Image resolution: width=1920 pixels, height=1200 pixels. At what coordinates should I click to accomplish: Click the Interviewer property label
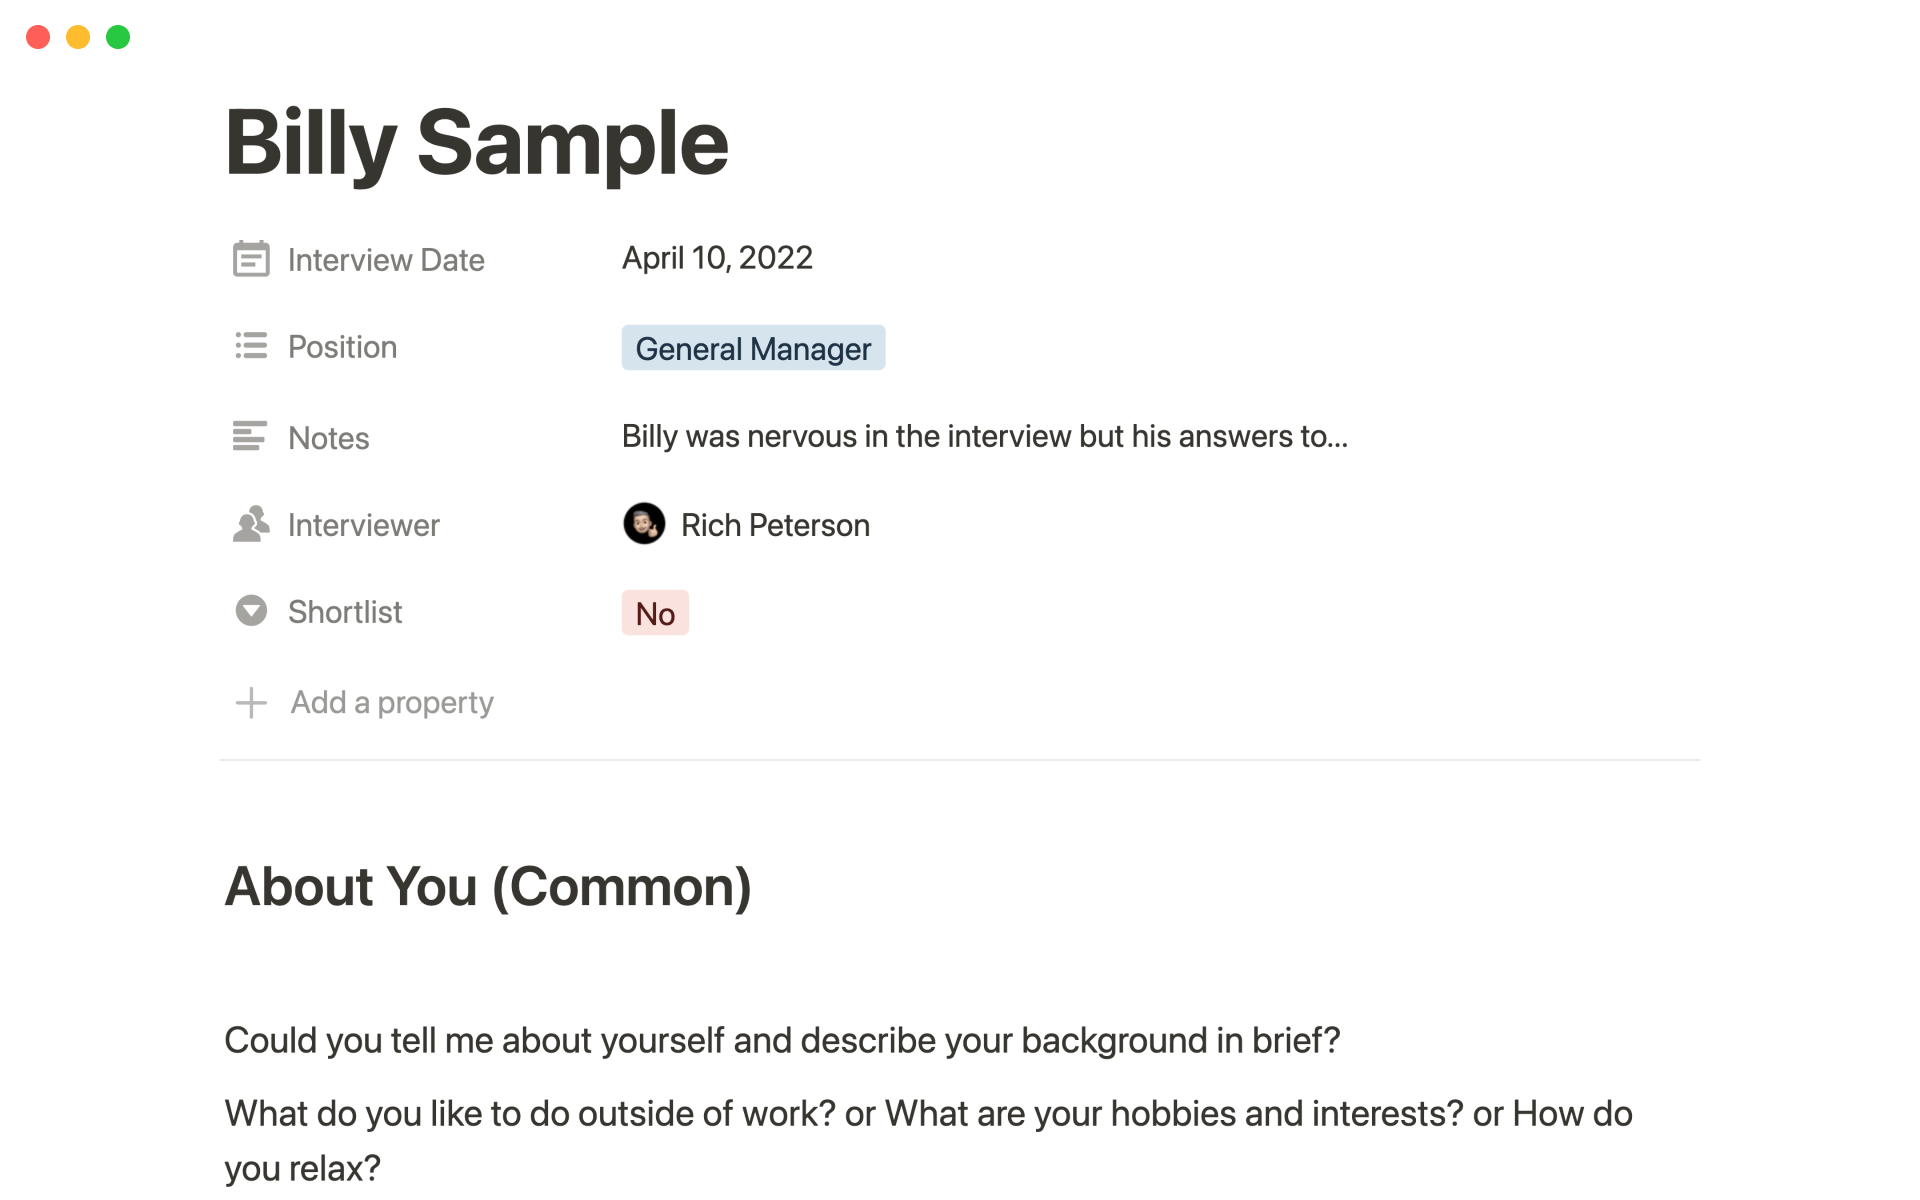click(363, 525)
